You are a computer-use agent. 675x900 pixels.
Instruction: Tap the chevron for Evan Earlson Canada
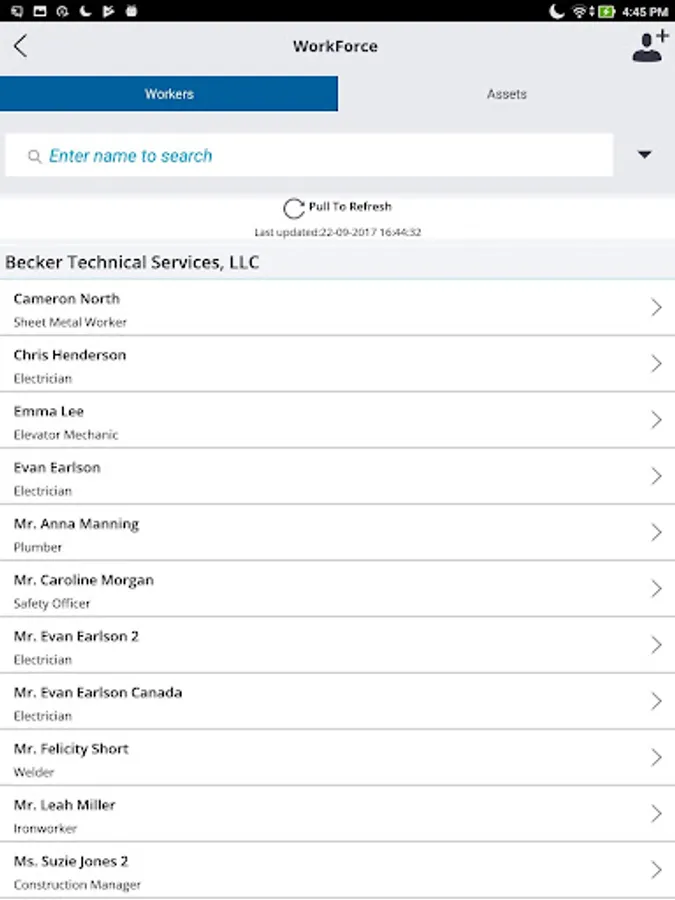tap(656, 702)
